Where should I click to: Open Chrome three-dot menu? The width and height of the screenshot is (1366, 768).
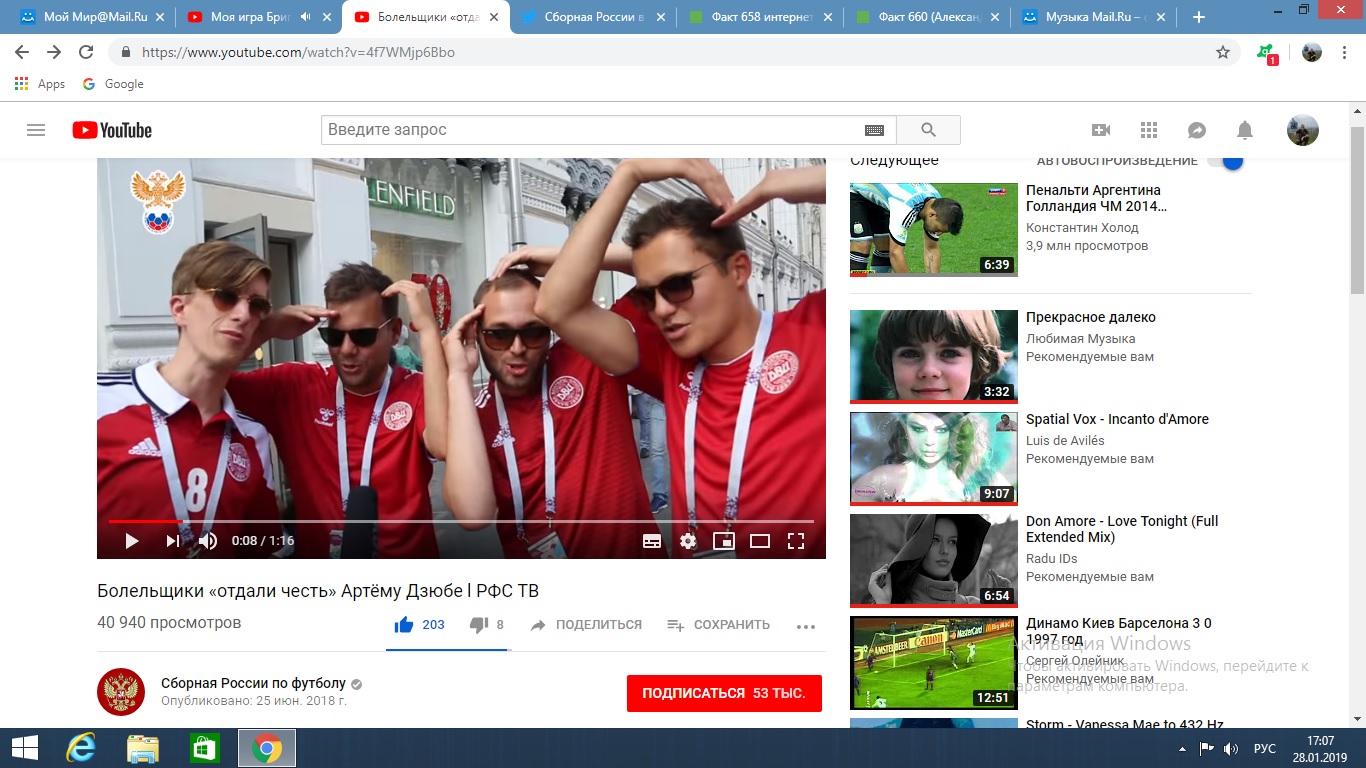[1344, 52]
